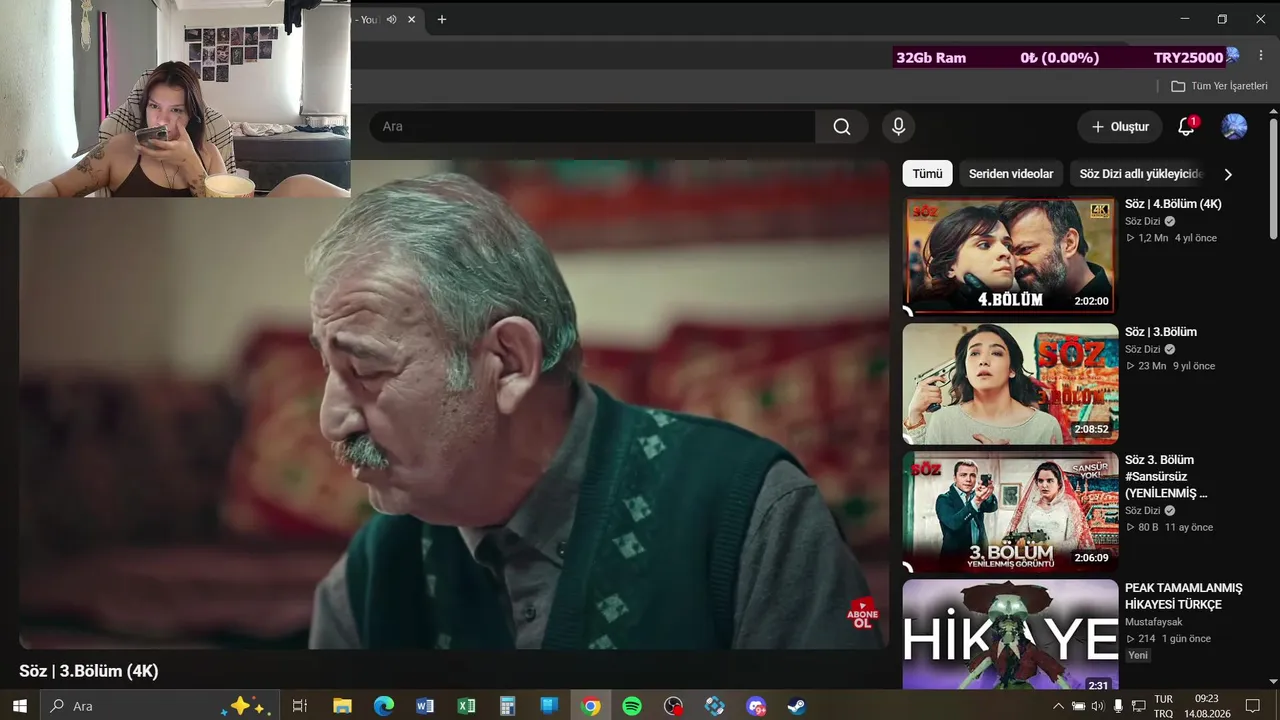The height and width of the screenshot is (720, 1280).
Task: Open the network tray icon
Action: tap(1139, 706)
